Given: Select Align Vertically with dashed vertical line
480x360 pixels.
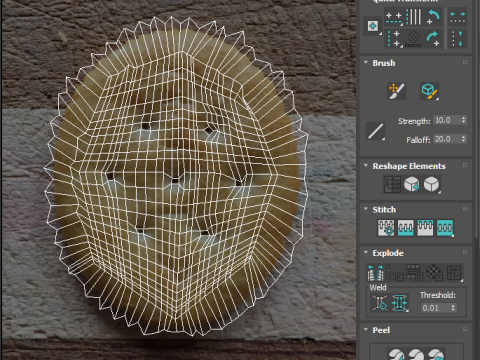Looking at the screenshot, I should (x=394, y=39).
